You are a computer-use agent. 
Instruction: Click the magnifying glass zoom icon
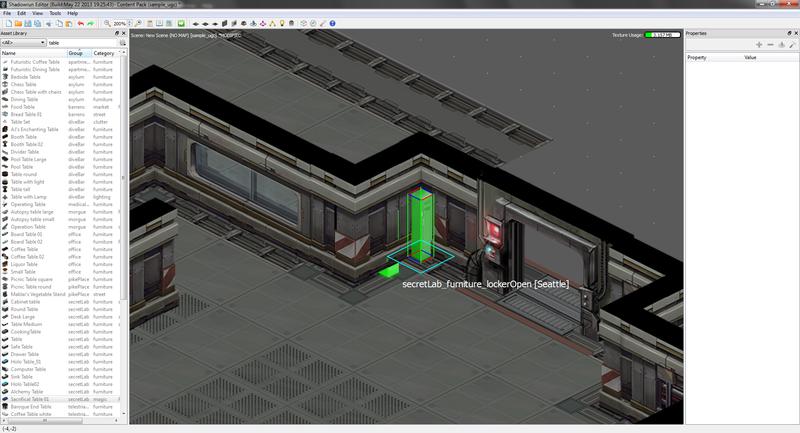[107, 23]
